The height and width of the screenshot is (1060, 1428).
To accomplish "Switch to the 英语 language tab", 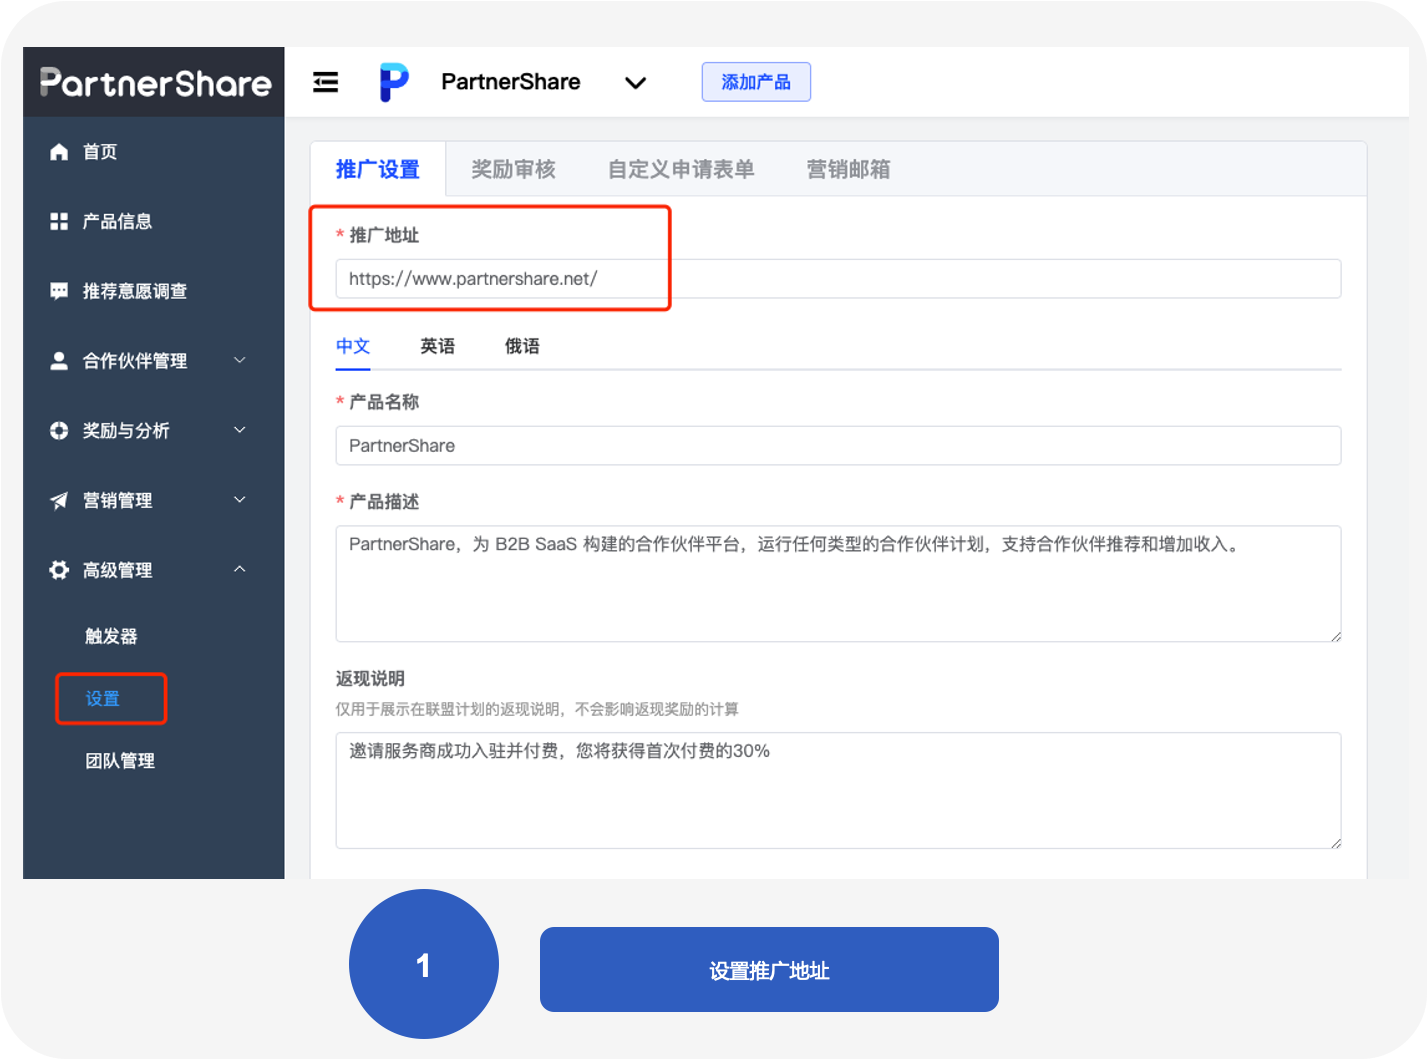I will [x=437, y=345].
